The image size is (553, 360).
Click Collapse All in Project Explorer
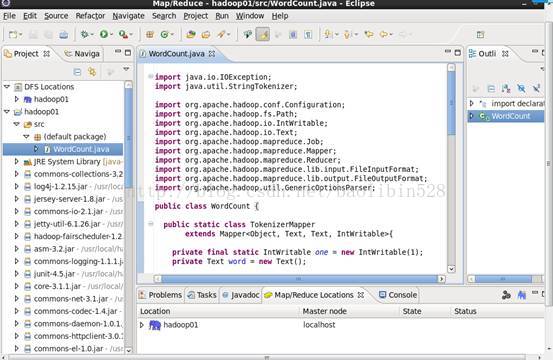tap(77, 72)
